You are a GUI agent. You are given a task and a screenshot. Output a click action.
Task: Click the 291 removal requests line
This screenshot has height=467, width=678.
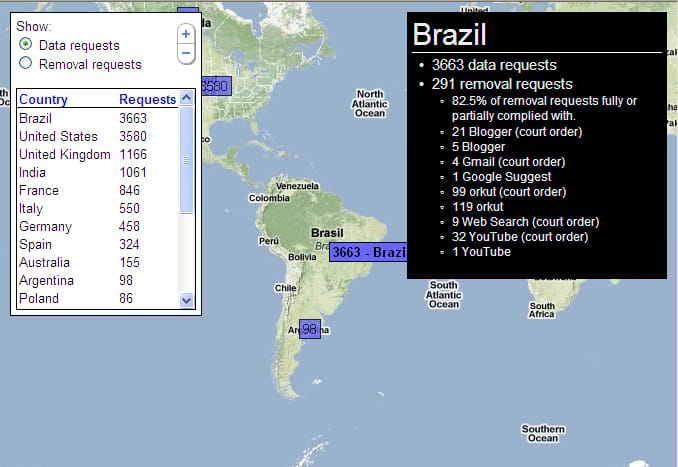point(502,84)
